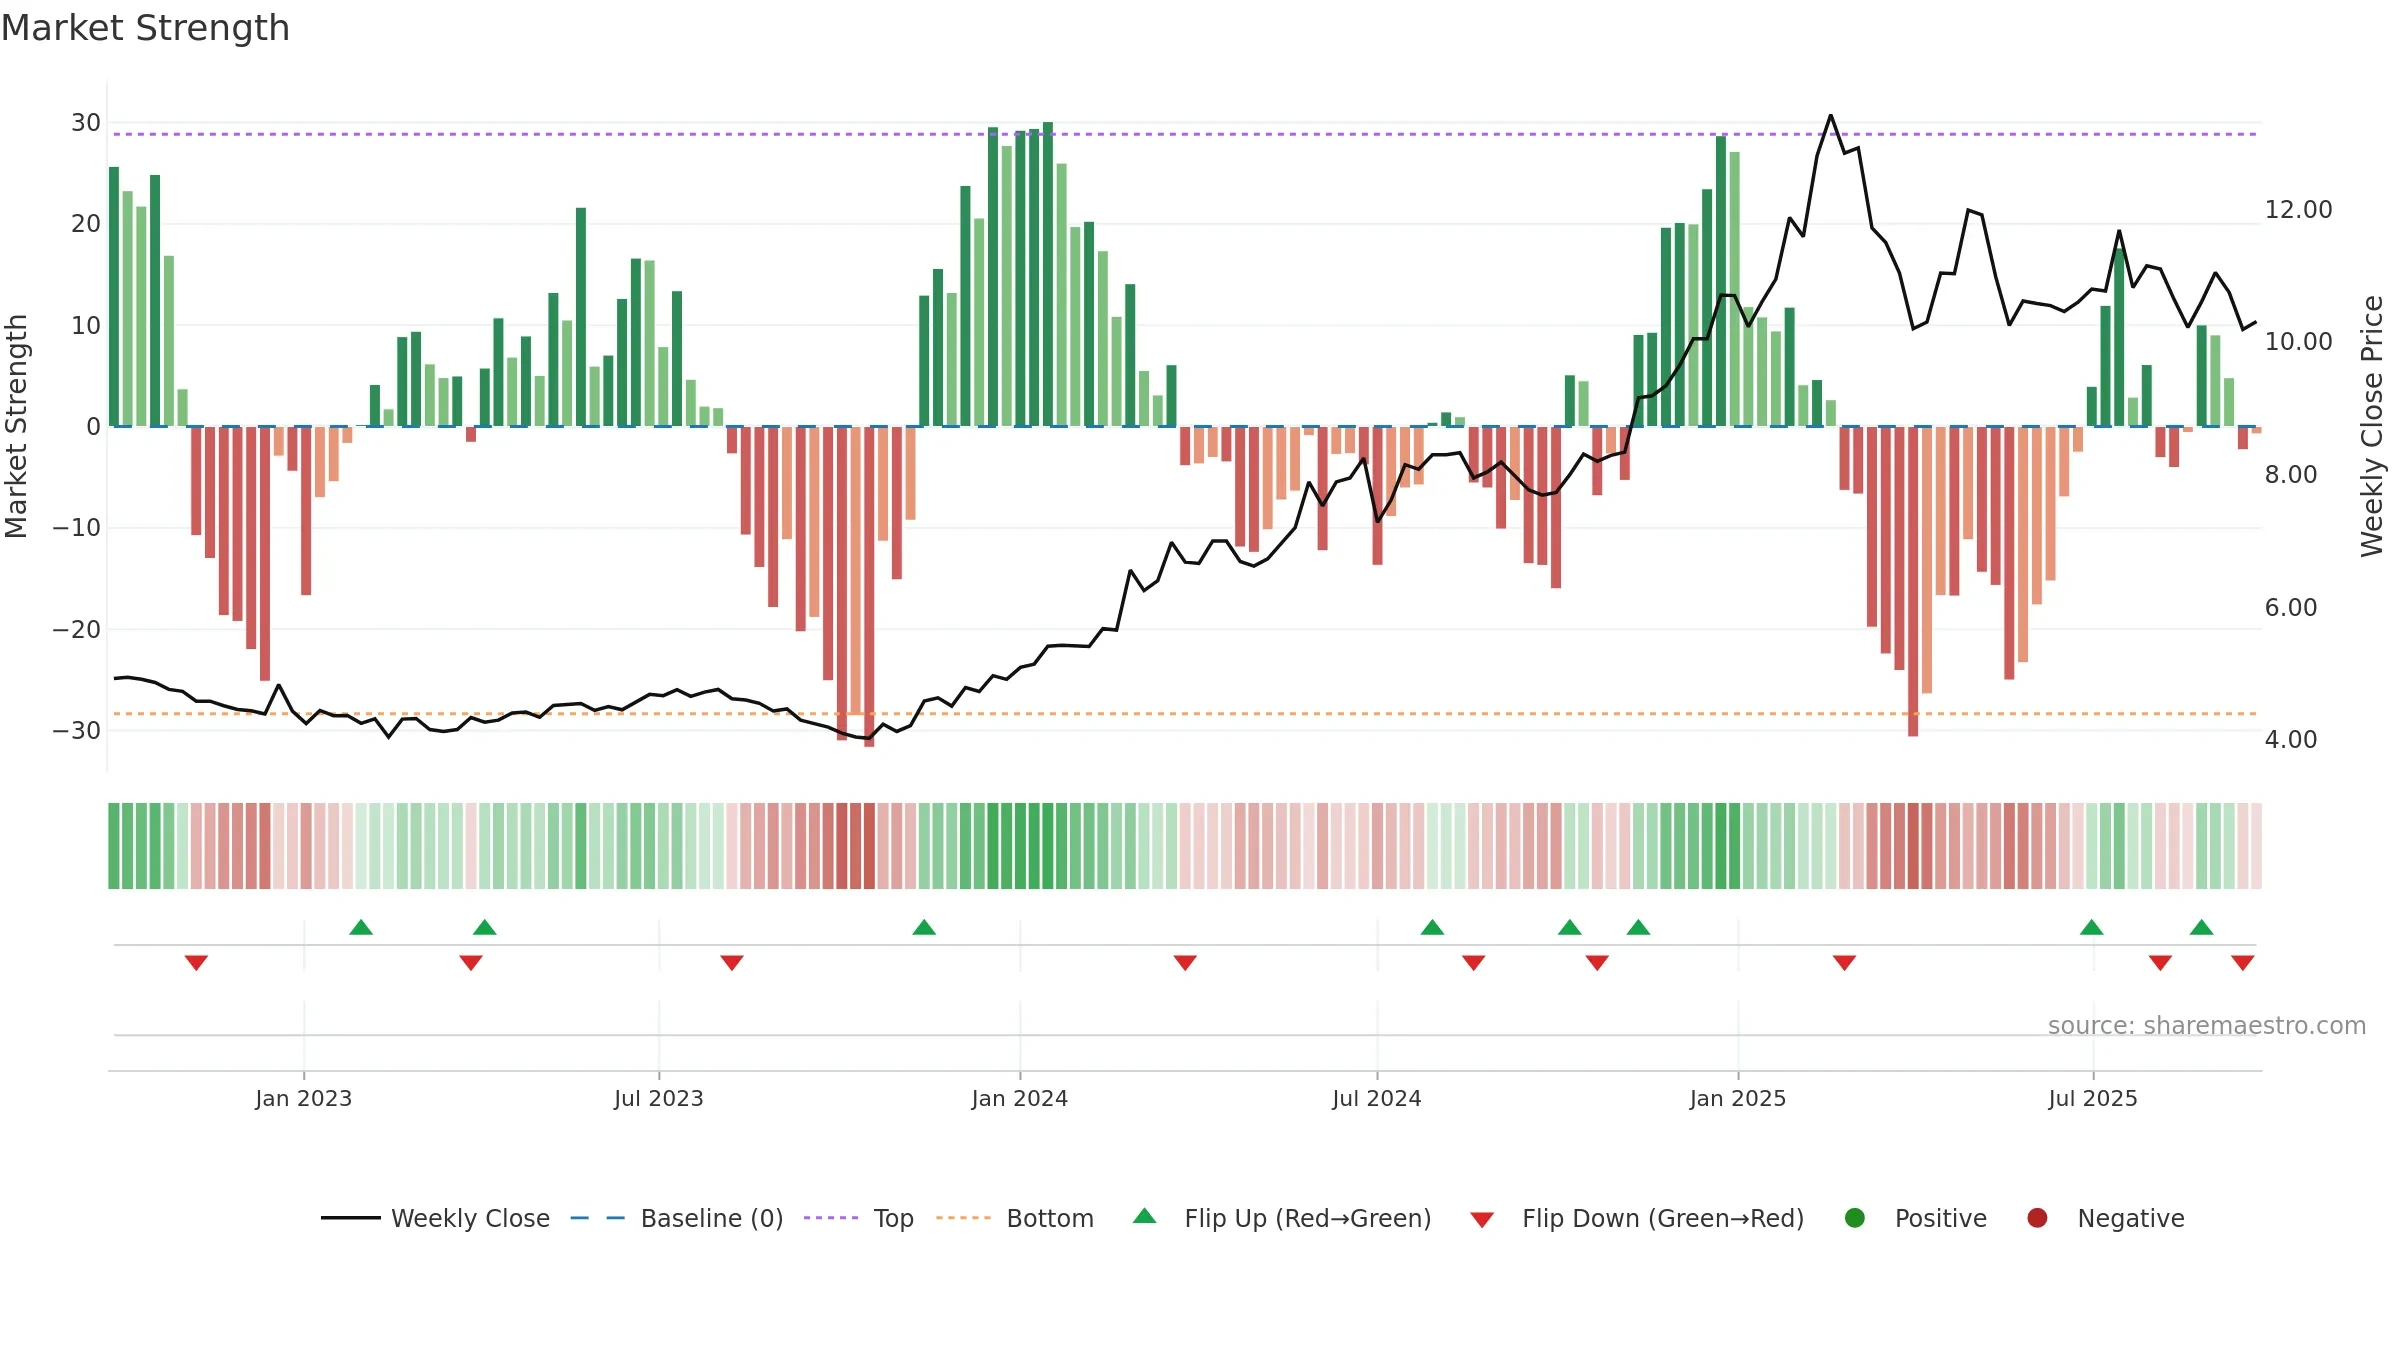The width and height of the screenshot is (2400, 1350).
Task: Click the orange dotted Bottom legend icon
Action: coord(964,1218)
